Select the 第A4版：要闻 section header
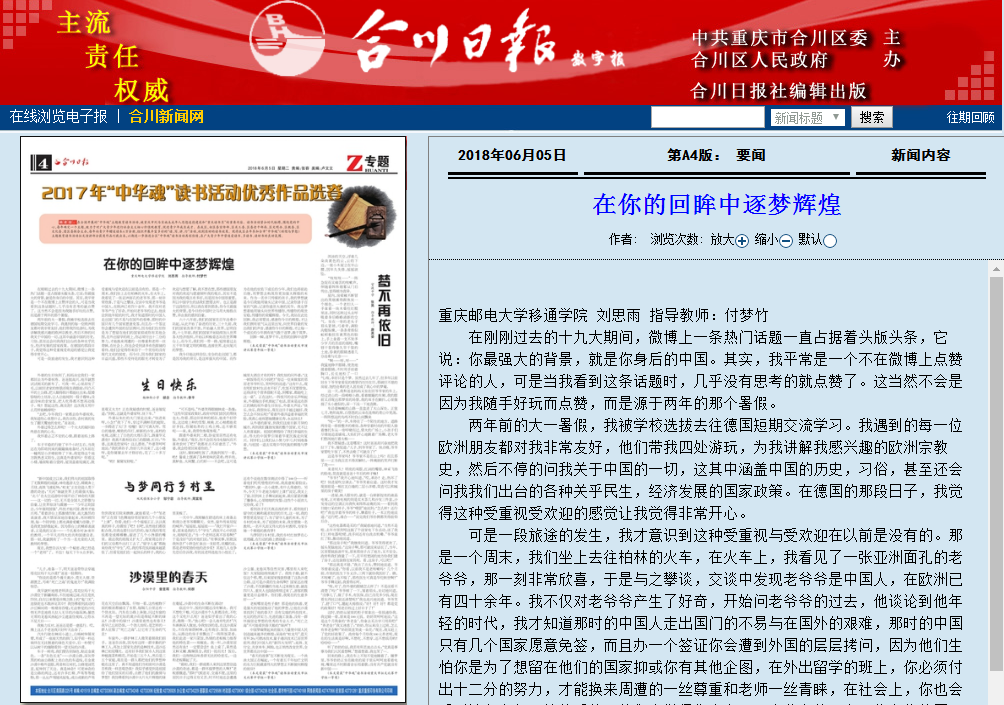The image size is (1004, 705). pyautogui.click(x=716, y=155)
